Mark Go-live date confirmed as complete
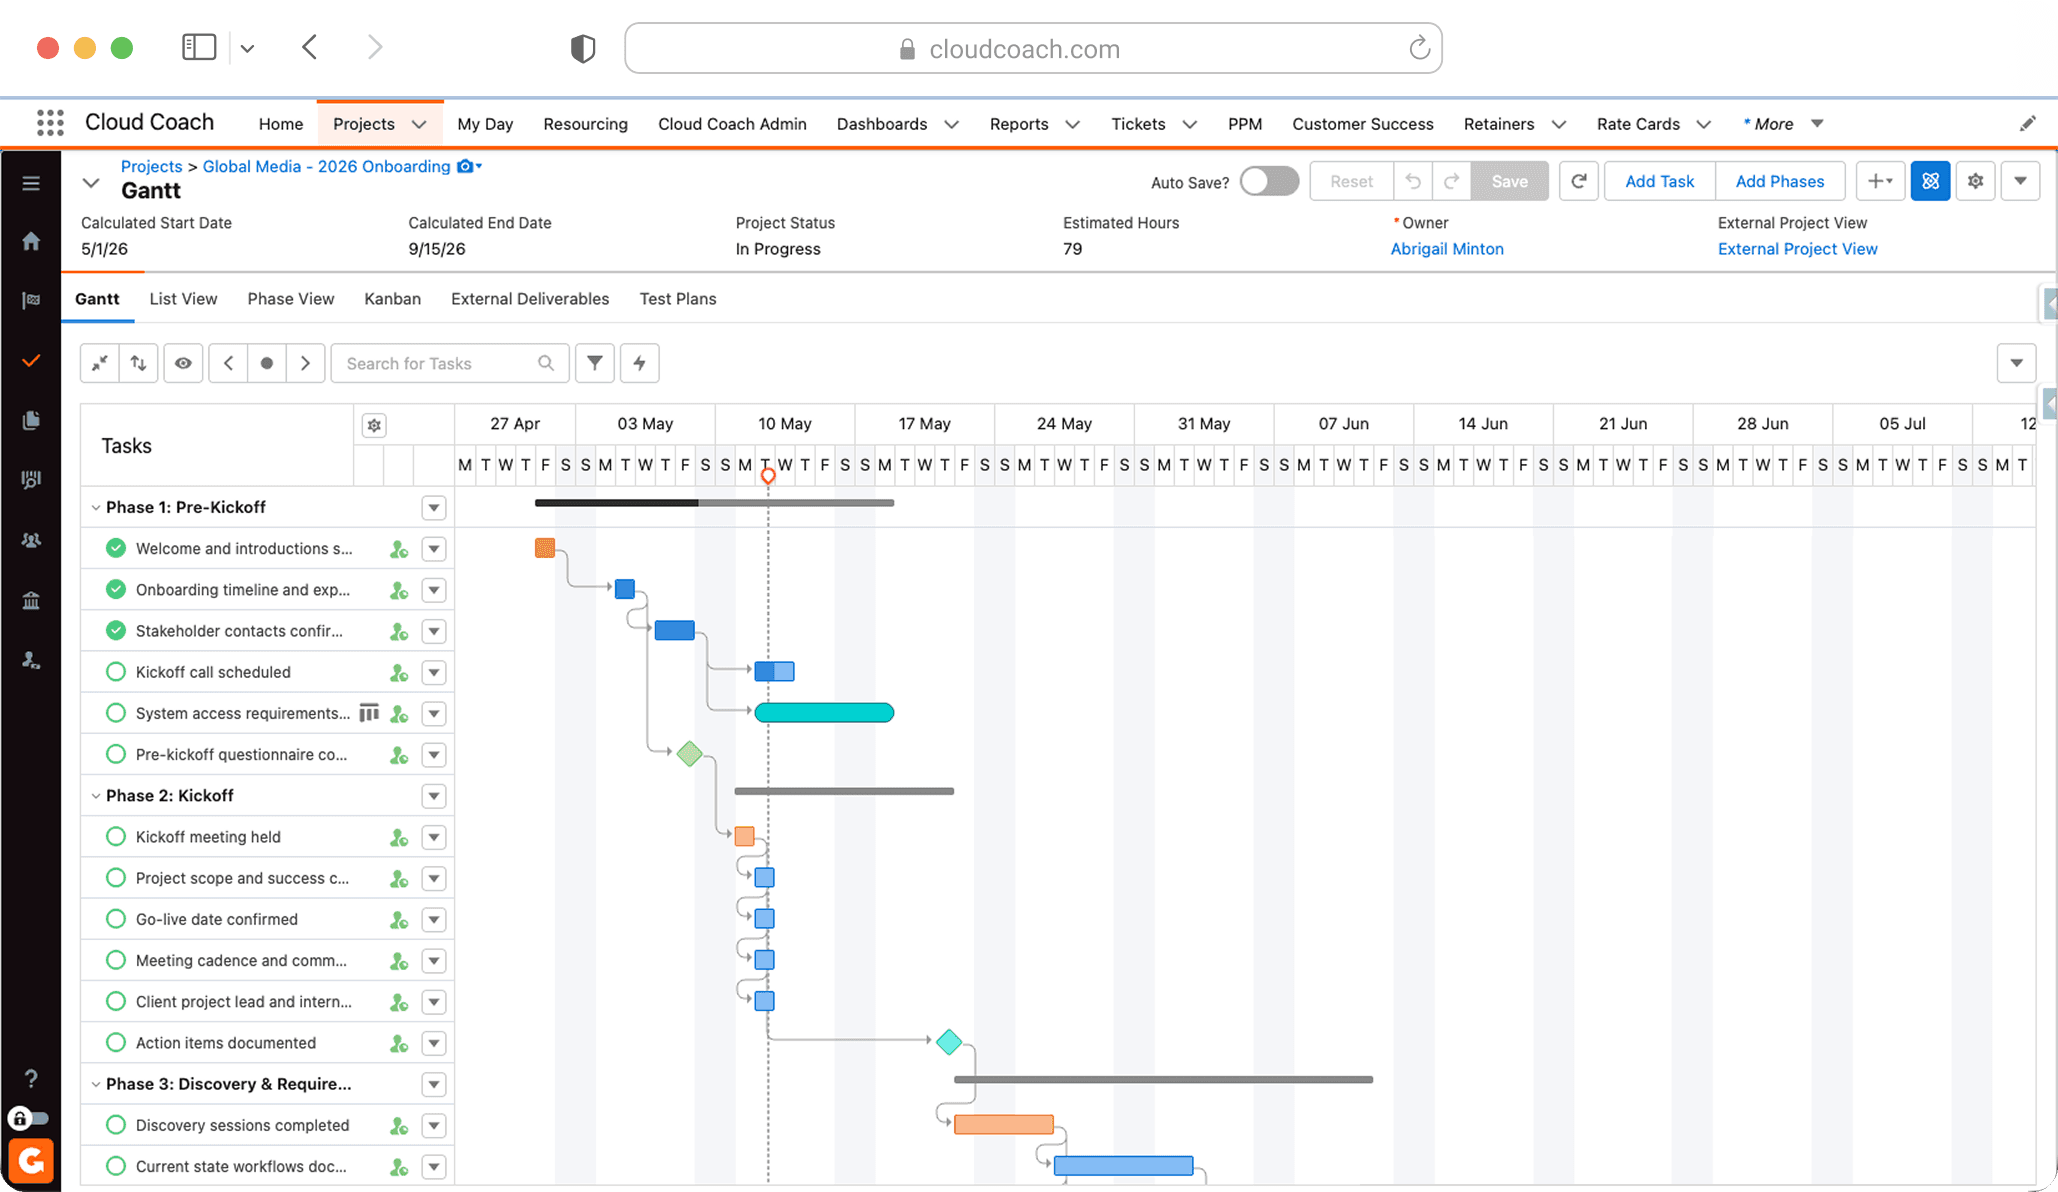2058x1192 pixels. 116,919
